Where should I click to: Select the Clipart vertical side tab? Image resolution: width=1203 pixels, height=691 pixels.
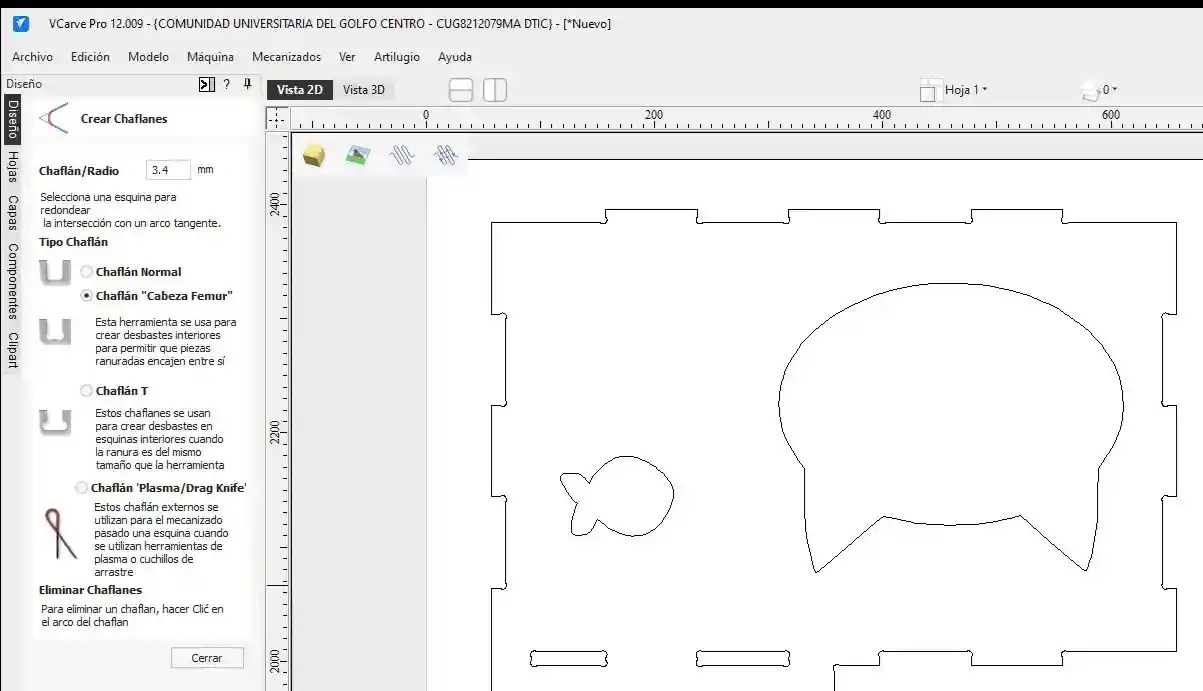click(x=13, y=350)
